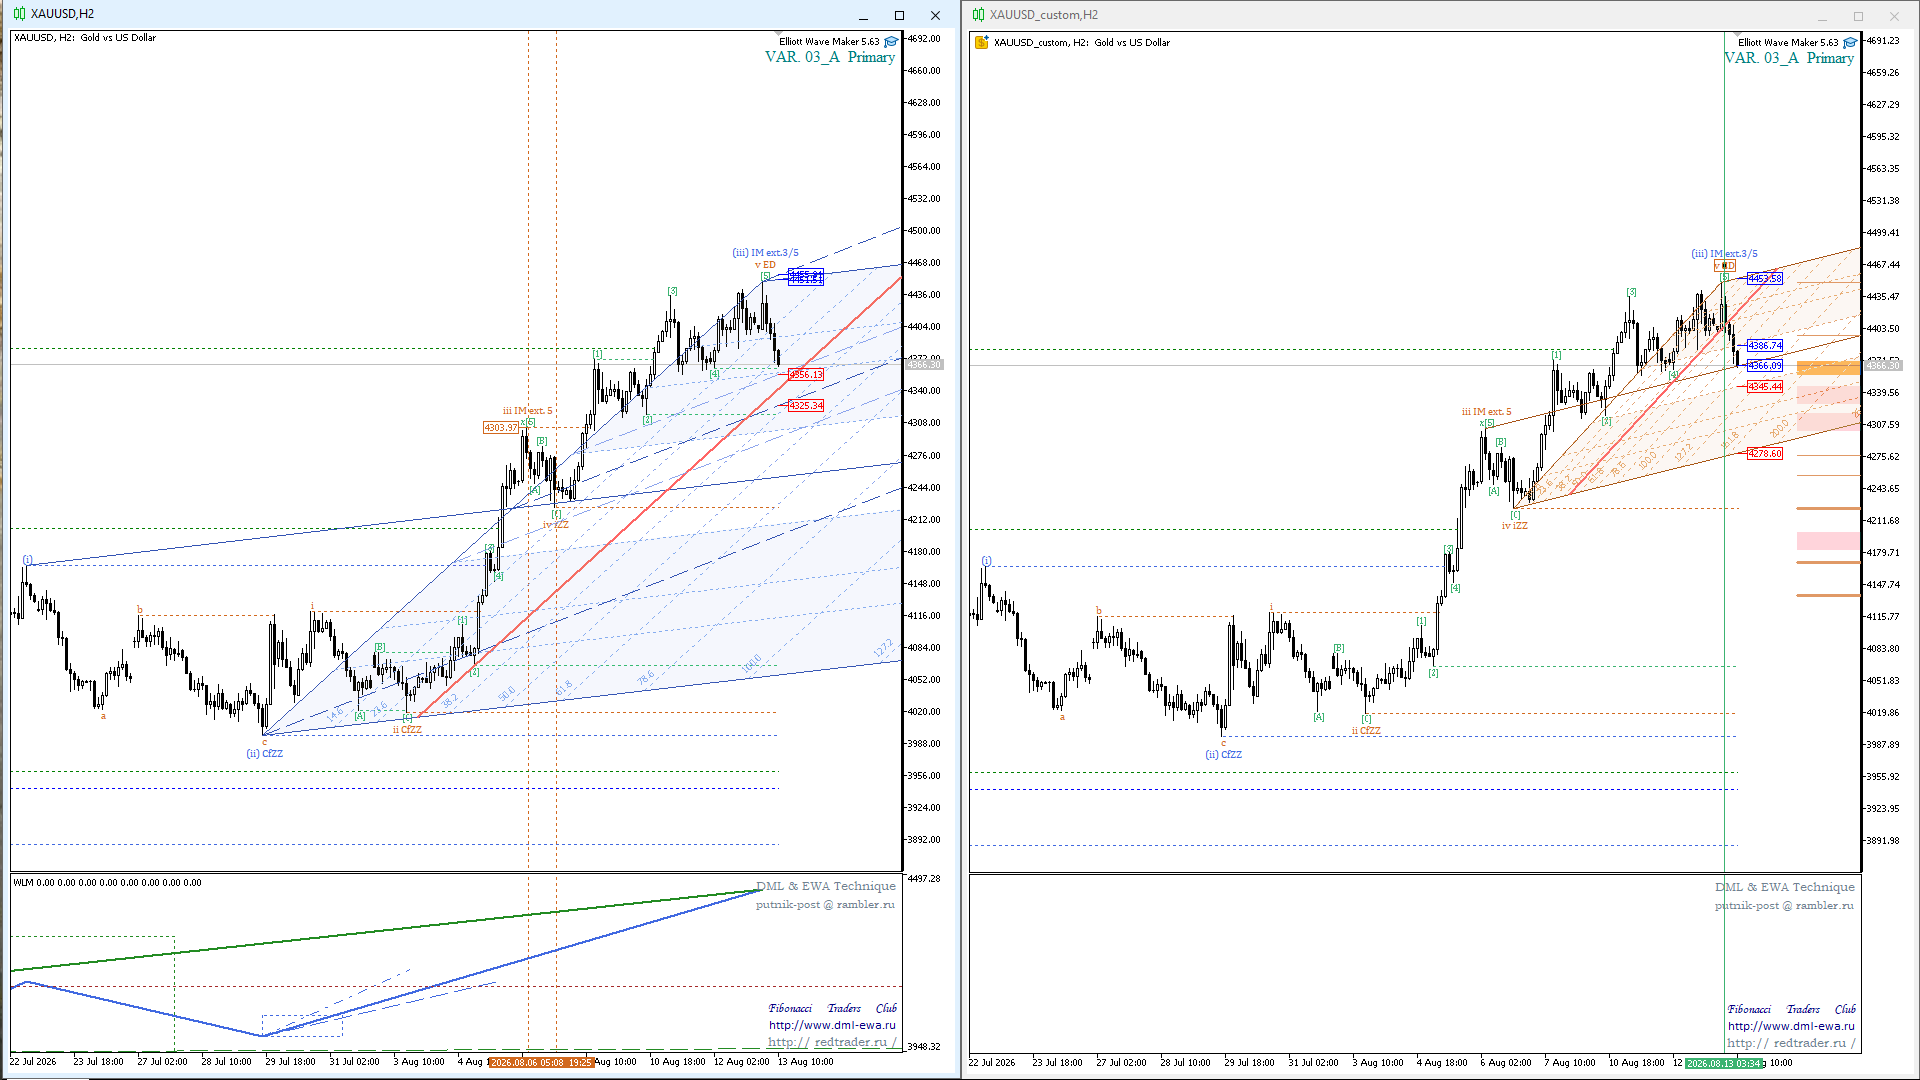The width and height of the screenshot is (1920, 1080).
Task: Close the XAUUSD_custom,H2 chart window
Action: [1894, 16]
